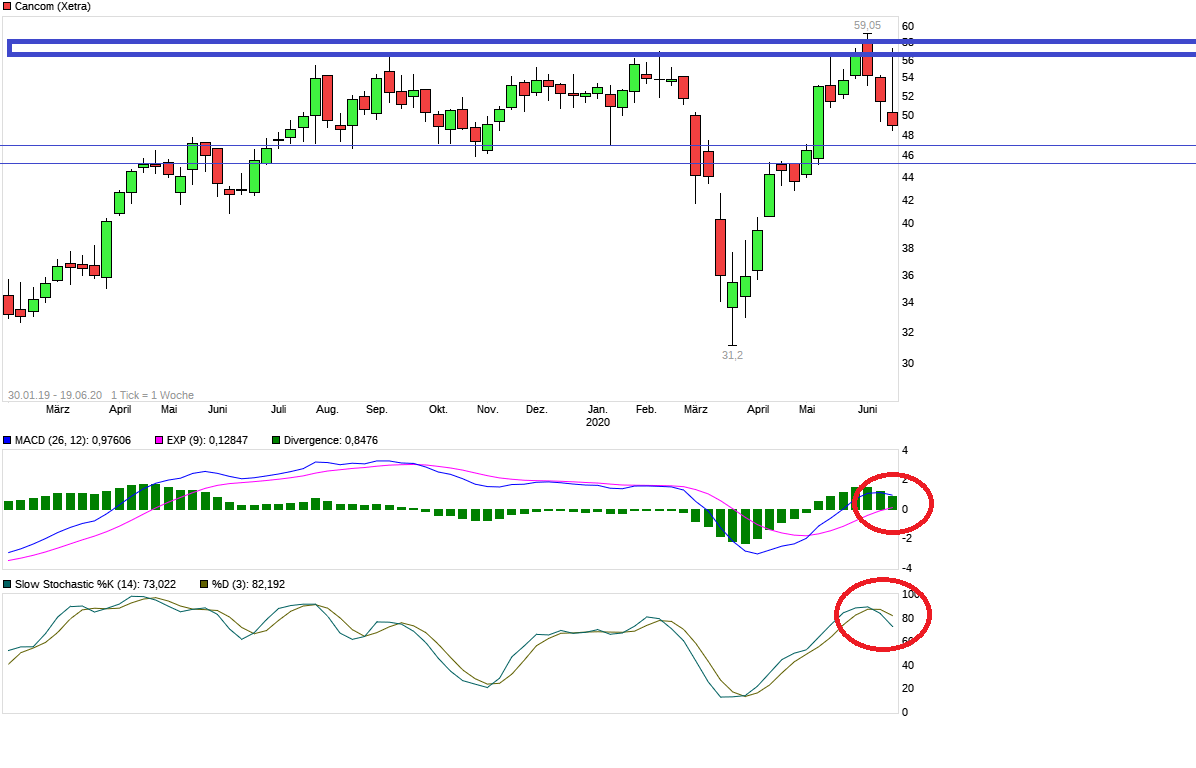Click the red Cancom (Xetra) legend square

8,6
